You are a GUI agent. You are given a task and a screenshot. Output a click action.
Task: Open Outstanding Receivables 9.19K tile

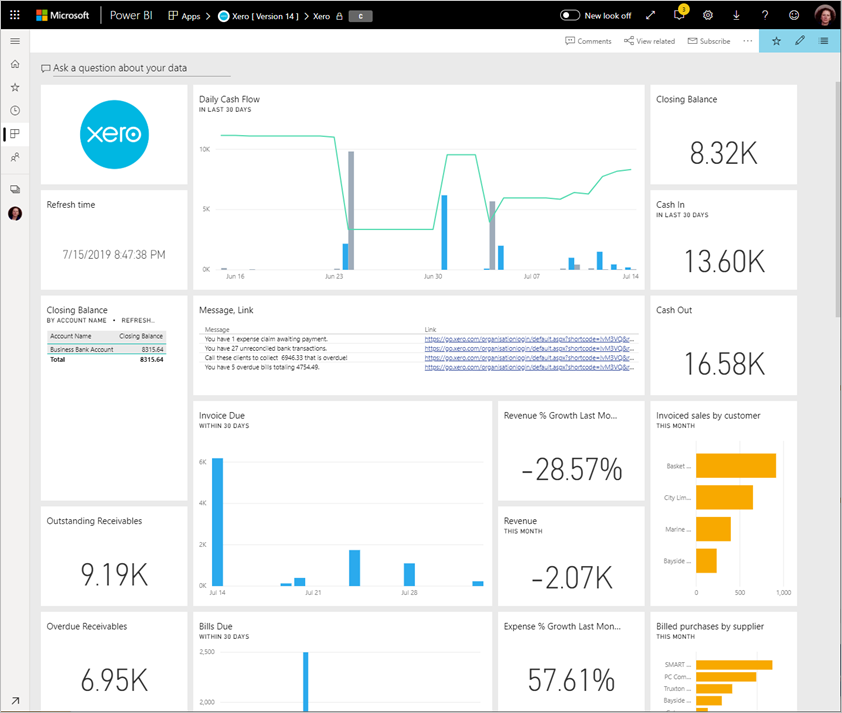[114, 556]
